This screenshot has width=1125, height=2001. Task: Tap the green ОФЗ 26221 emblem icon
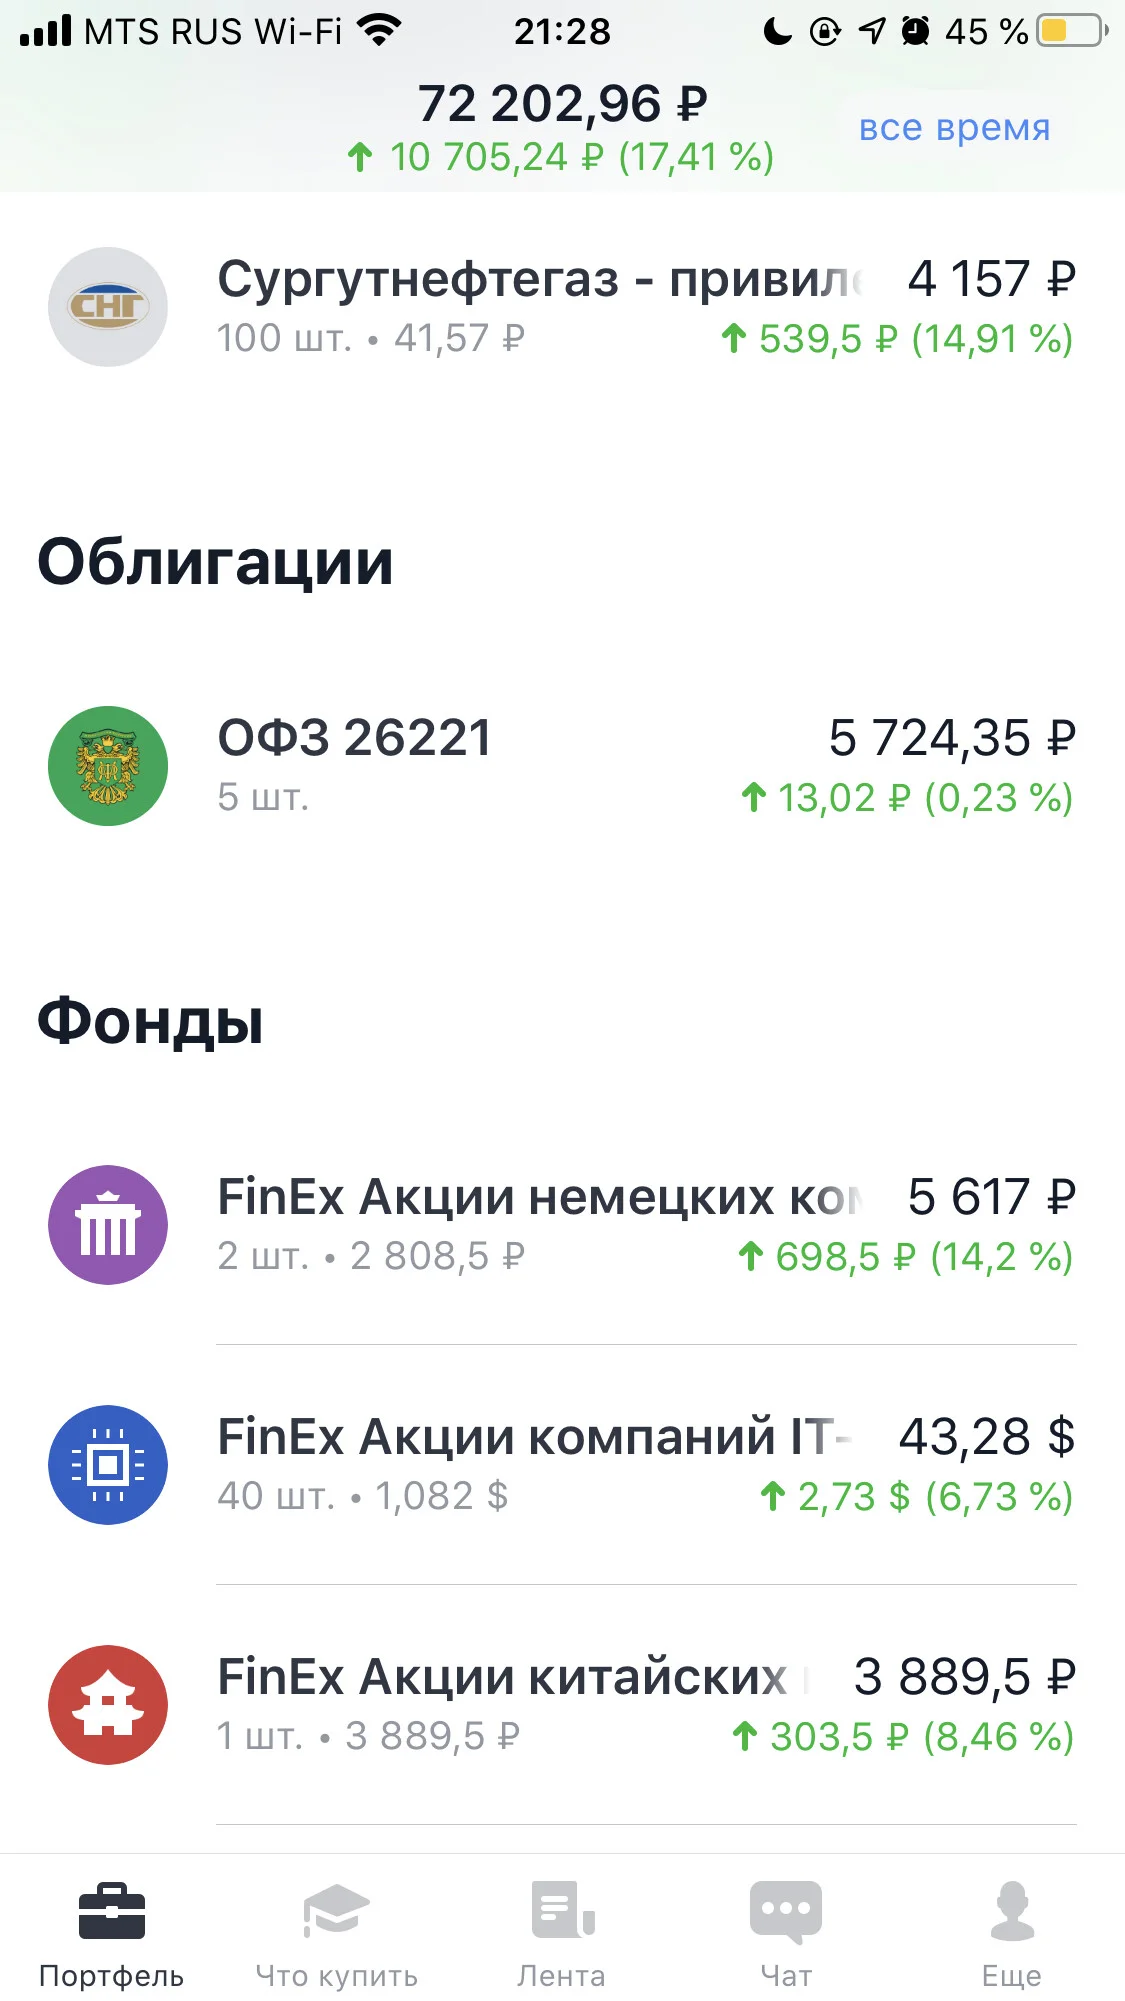pyautogui.click(x=108, y=766)
